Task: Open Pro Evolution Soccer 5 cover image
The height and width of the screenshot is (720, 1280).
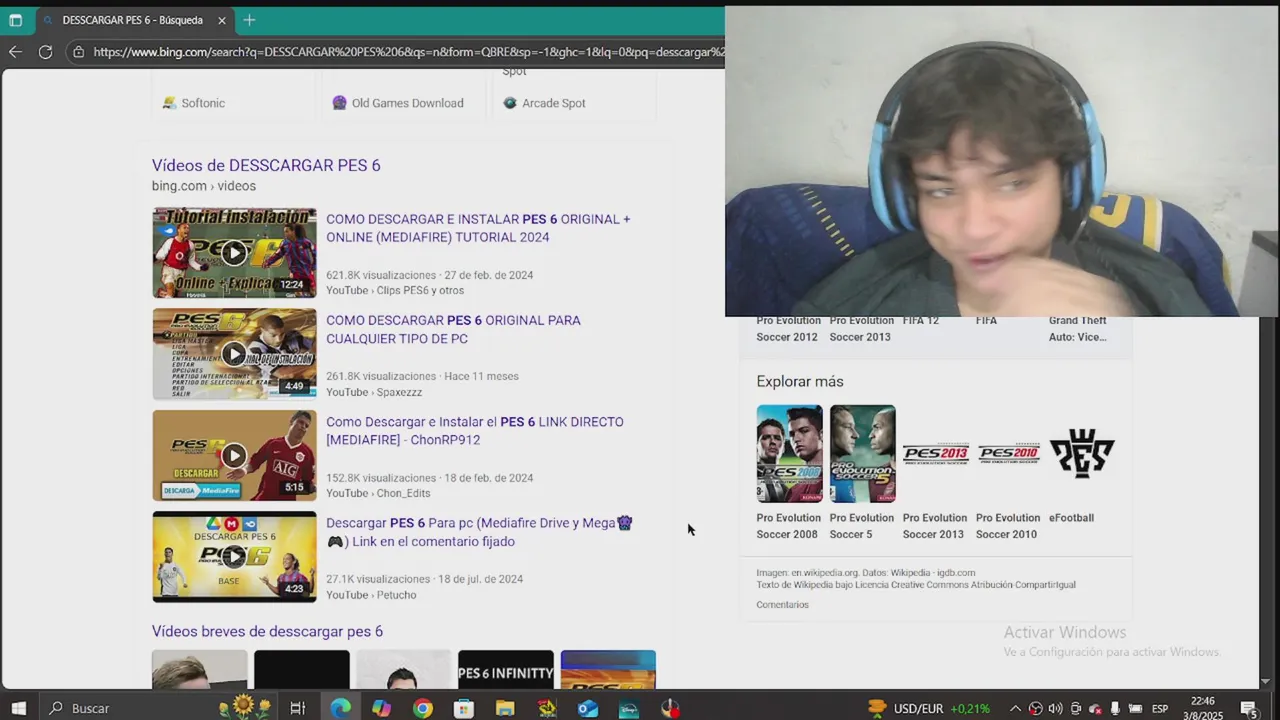Action: click(862, 453)
